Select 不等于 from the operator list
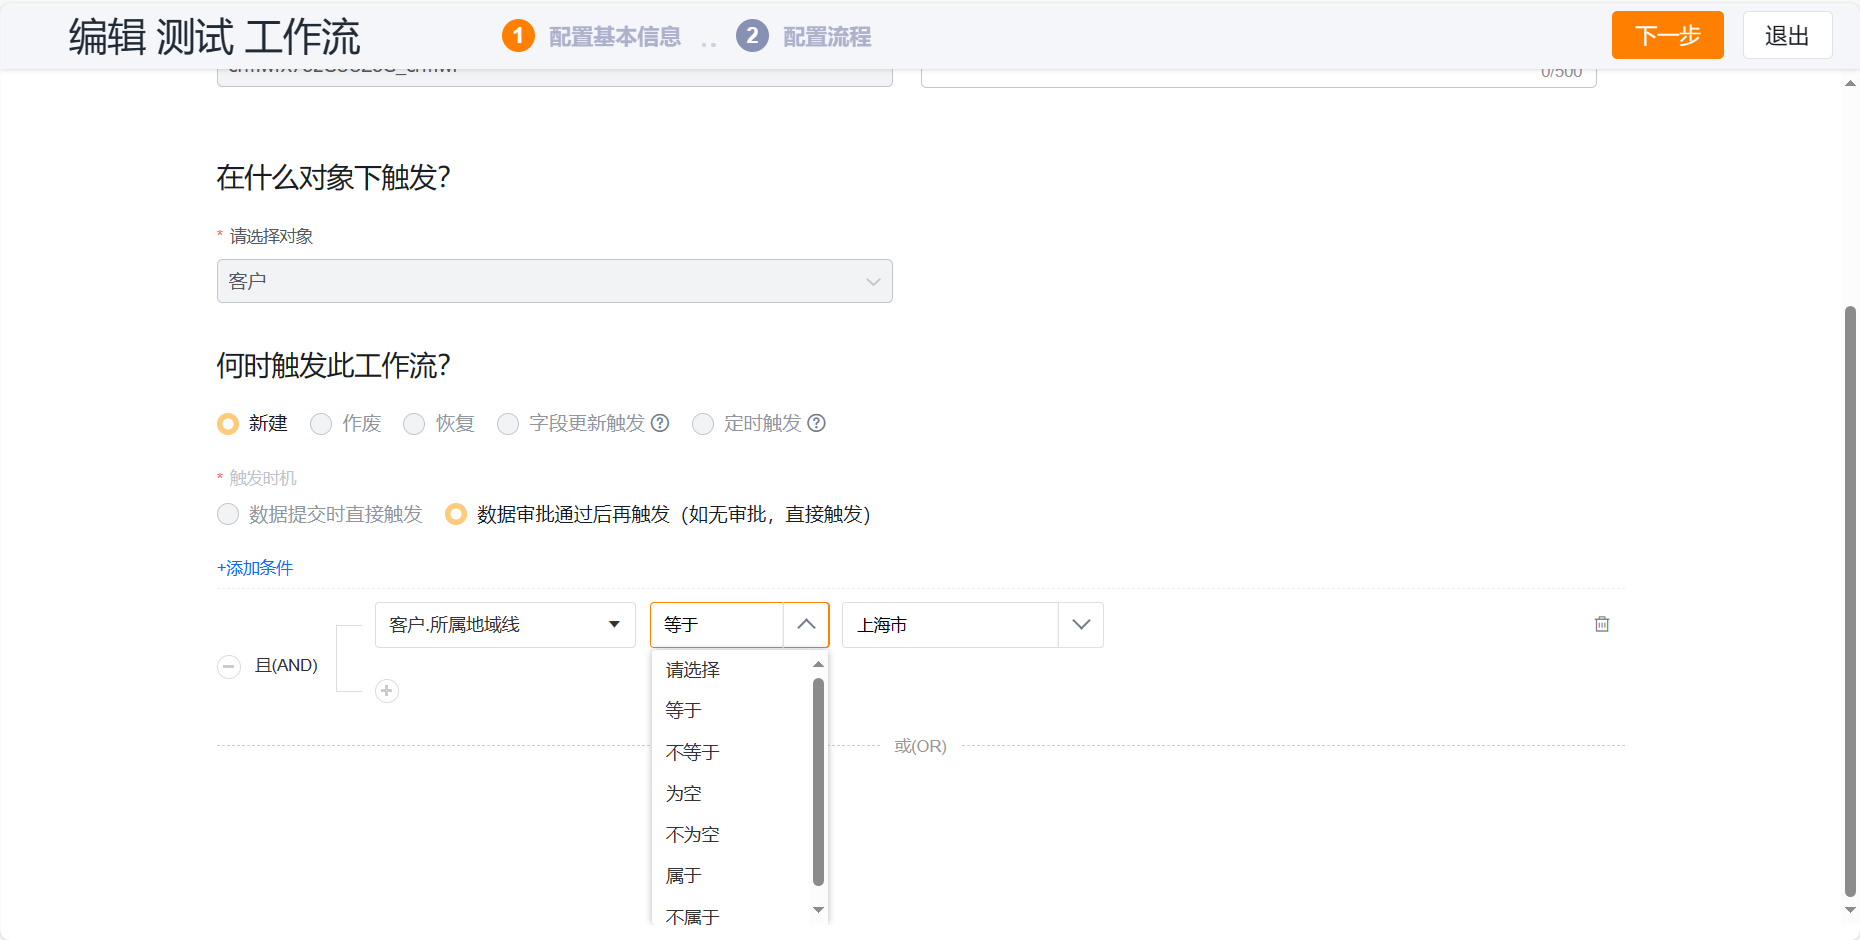The image size is (1860, 940). pos(691,751)
